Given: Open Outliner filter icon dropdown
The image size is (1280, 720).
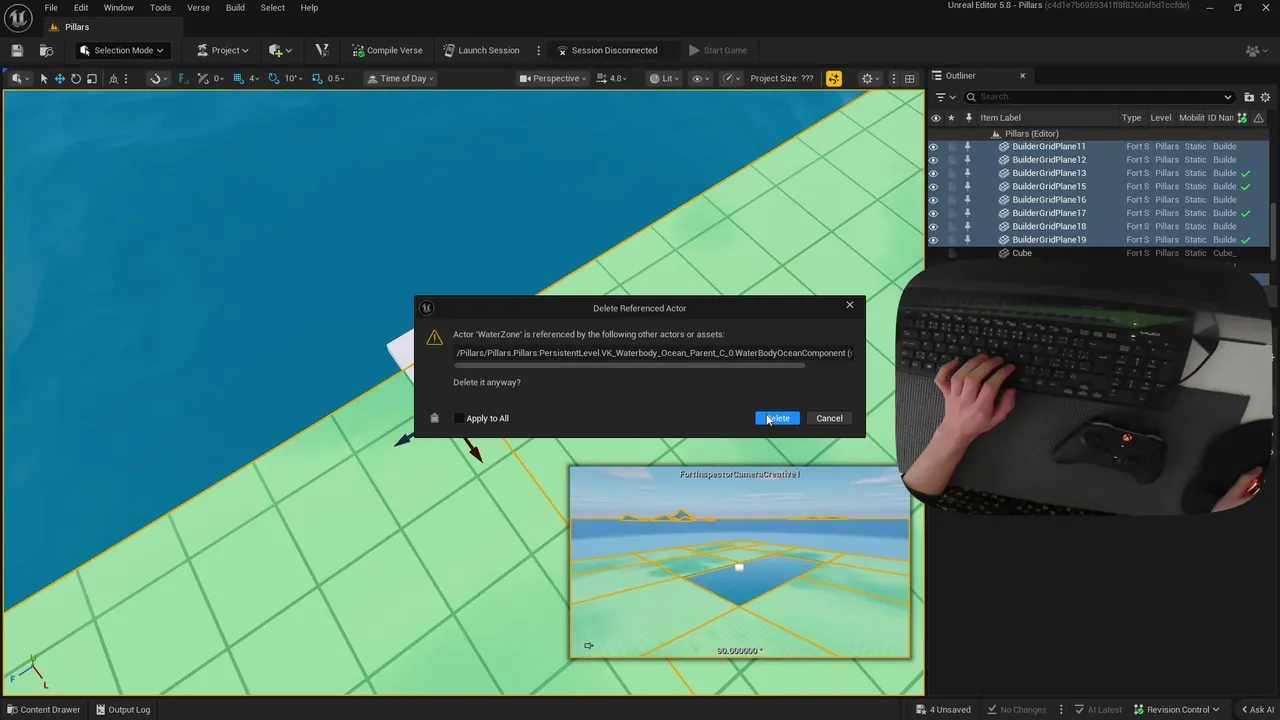Looking at the screenshot, I should (945, 97).
